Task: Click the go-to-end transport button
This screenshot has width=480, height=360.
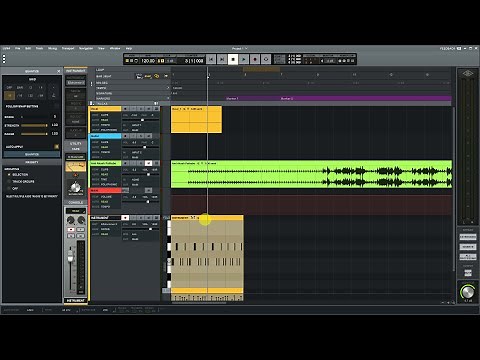Action: (222, 59)
